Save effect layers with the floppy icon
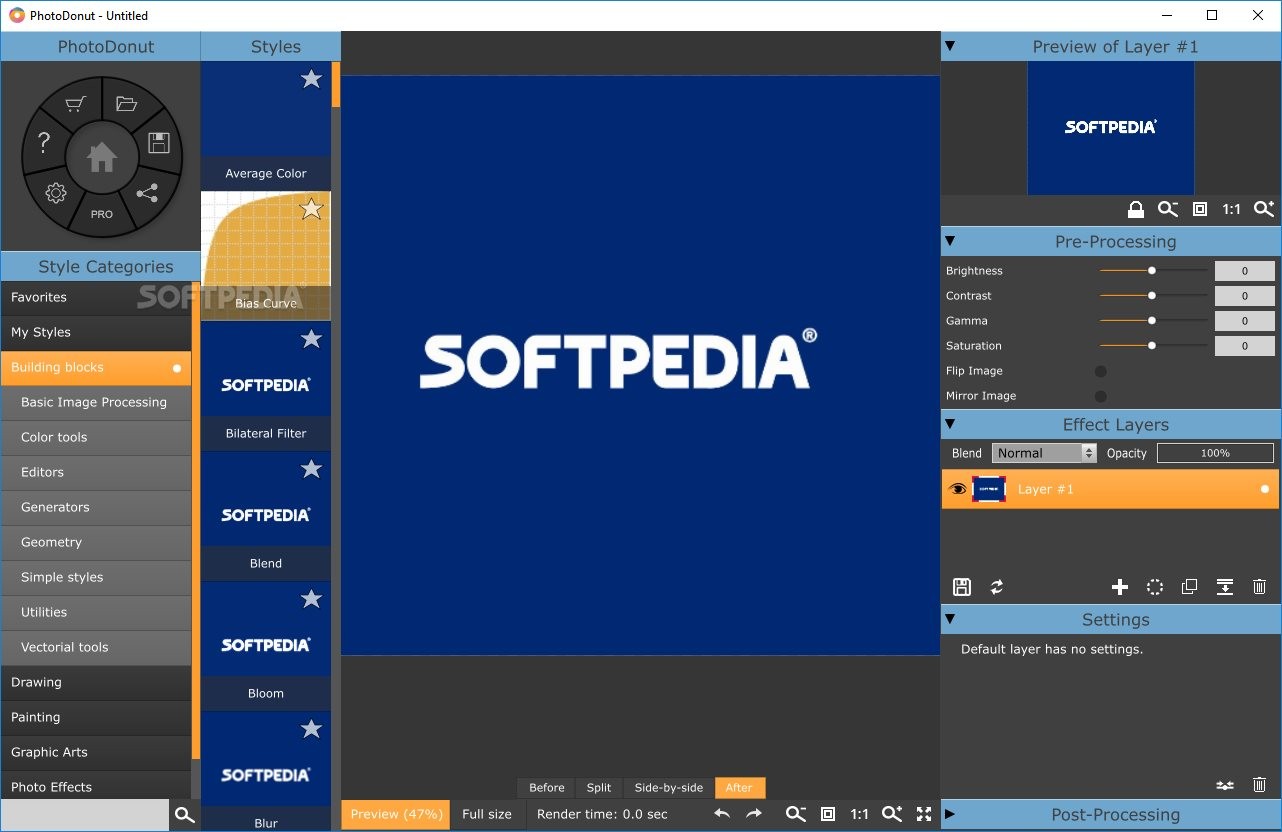This screenshot has width=1282, height=832. tap(961, 587)
